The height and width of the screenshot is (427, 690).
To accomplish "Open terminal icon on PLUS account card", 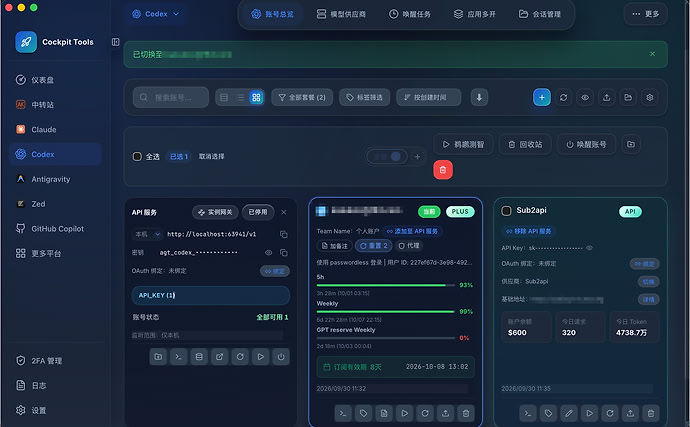I will pyautogui.click(x=343, y=413).
